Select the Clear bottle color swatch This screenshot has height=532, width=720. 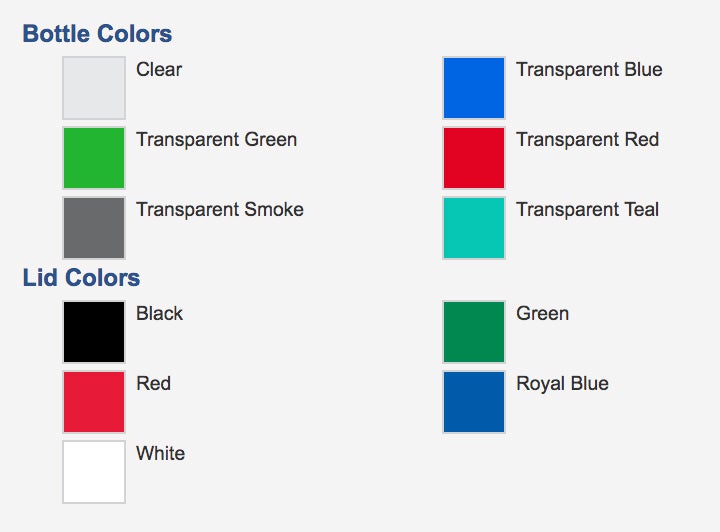(94, 88)
